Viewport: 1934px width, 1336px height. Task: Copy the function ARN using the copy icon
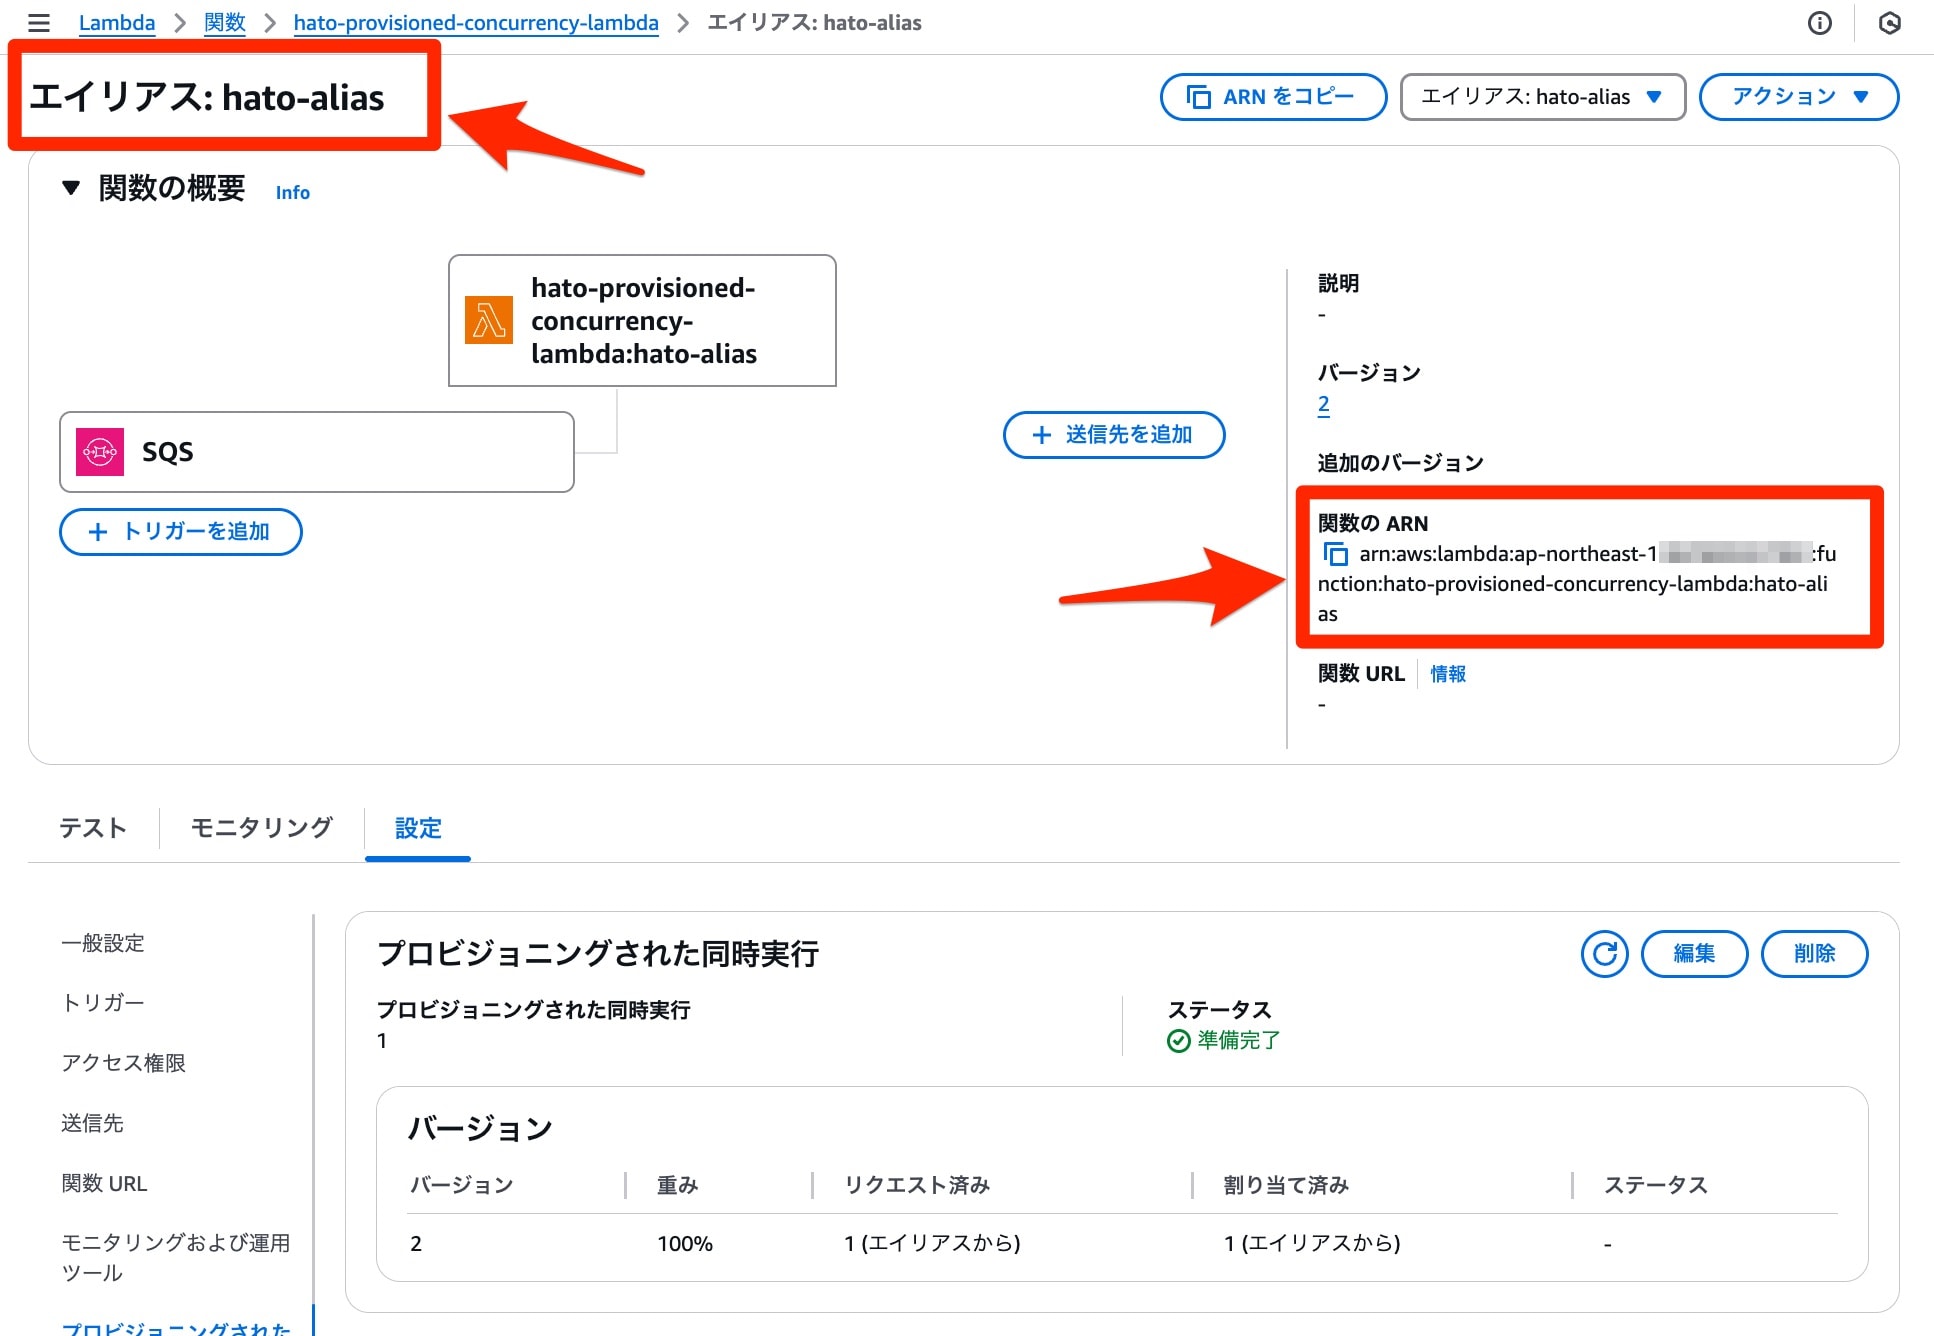[1335, 554]
